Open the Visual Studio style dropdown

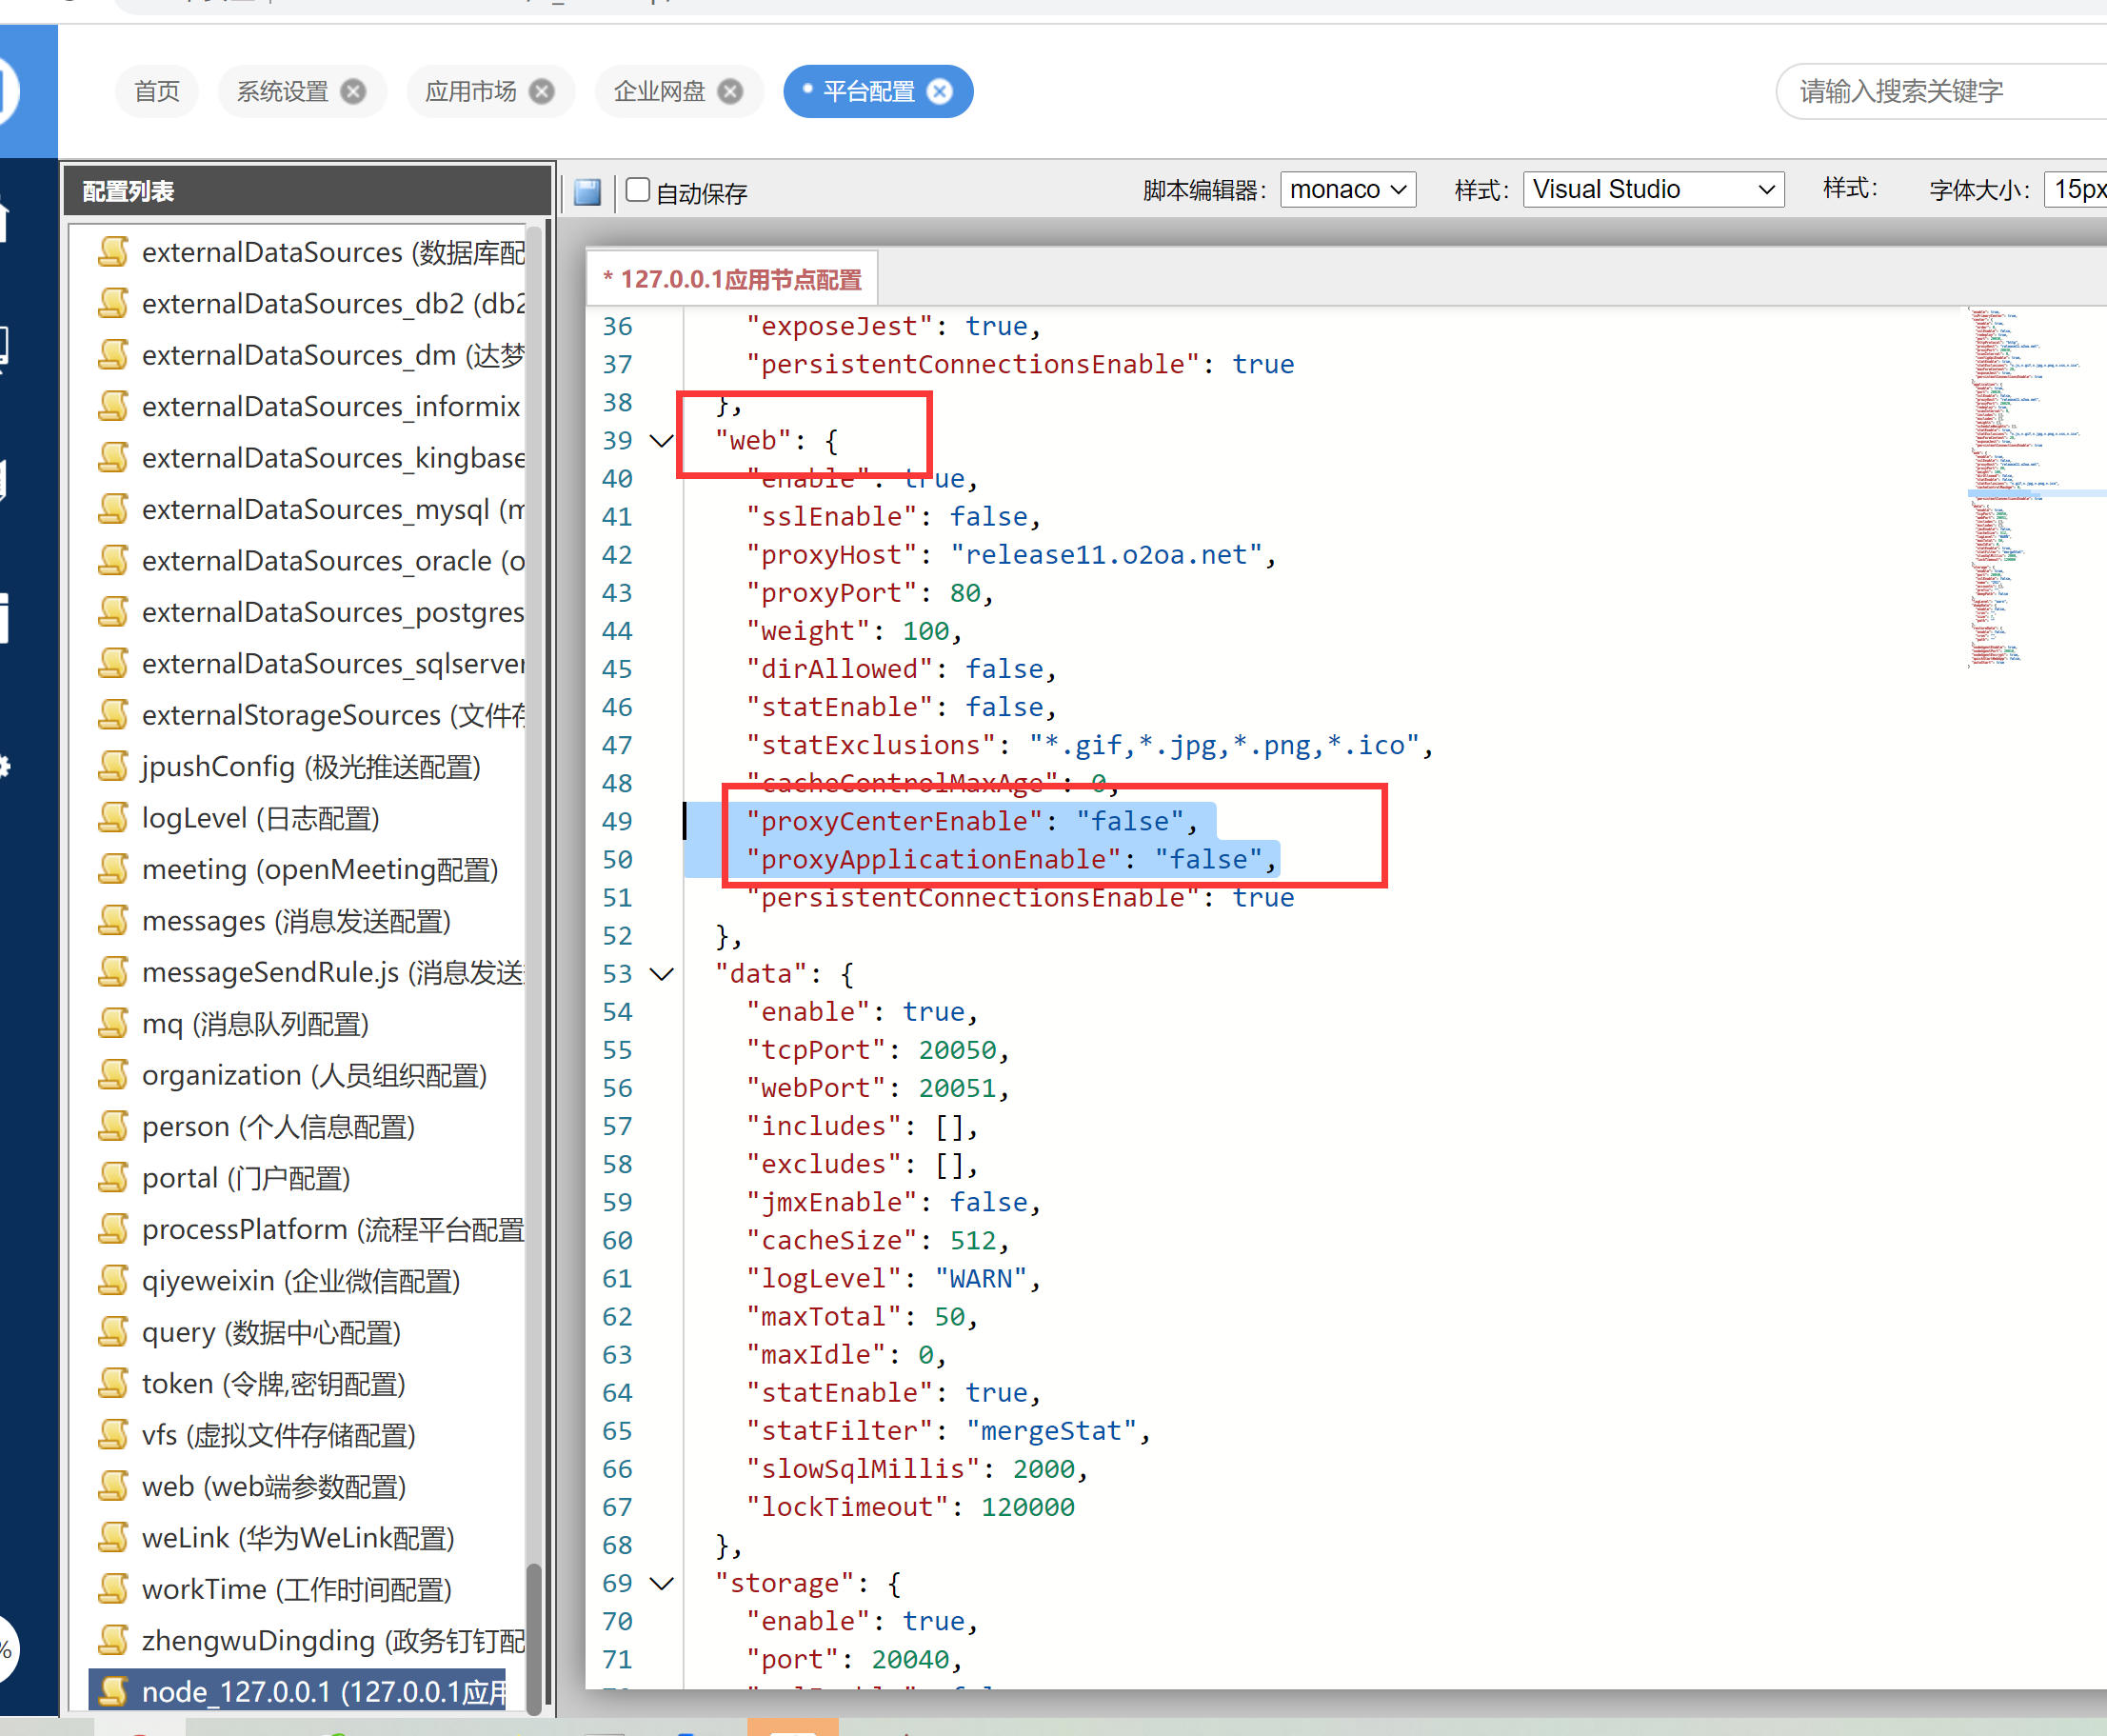pos(1653,189)
